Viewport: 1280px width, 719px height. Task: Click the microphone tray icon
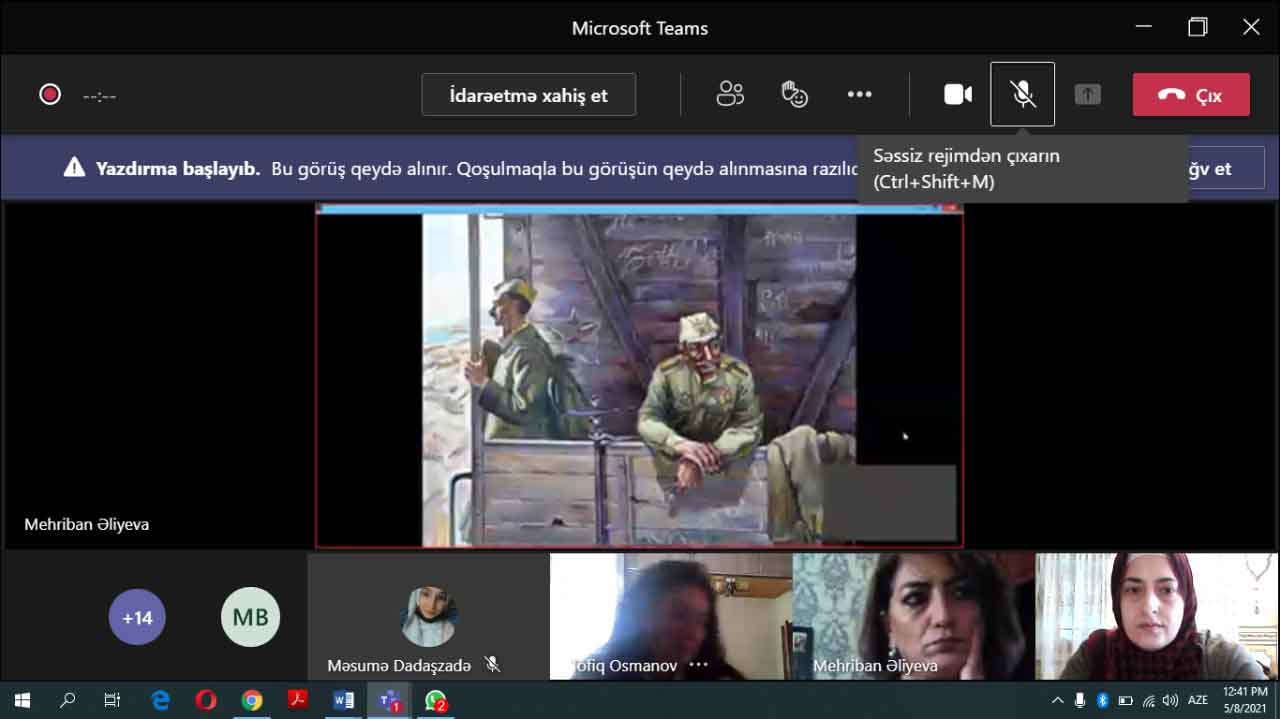1080,700
